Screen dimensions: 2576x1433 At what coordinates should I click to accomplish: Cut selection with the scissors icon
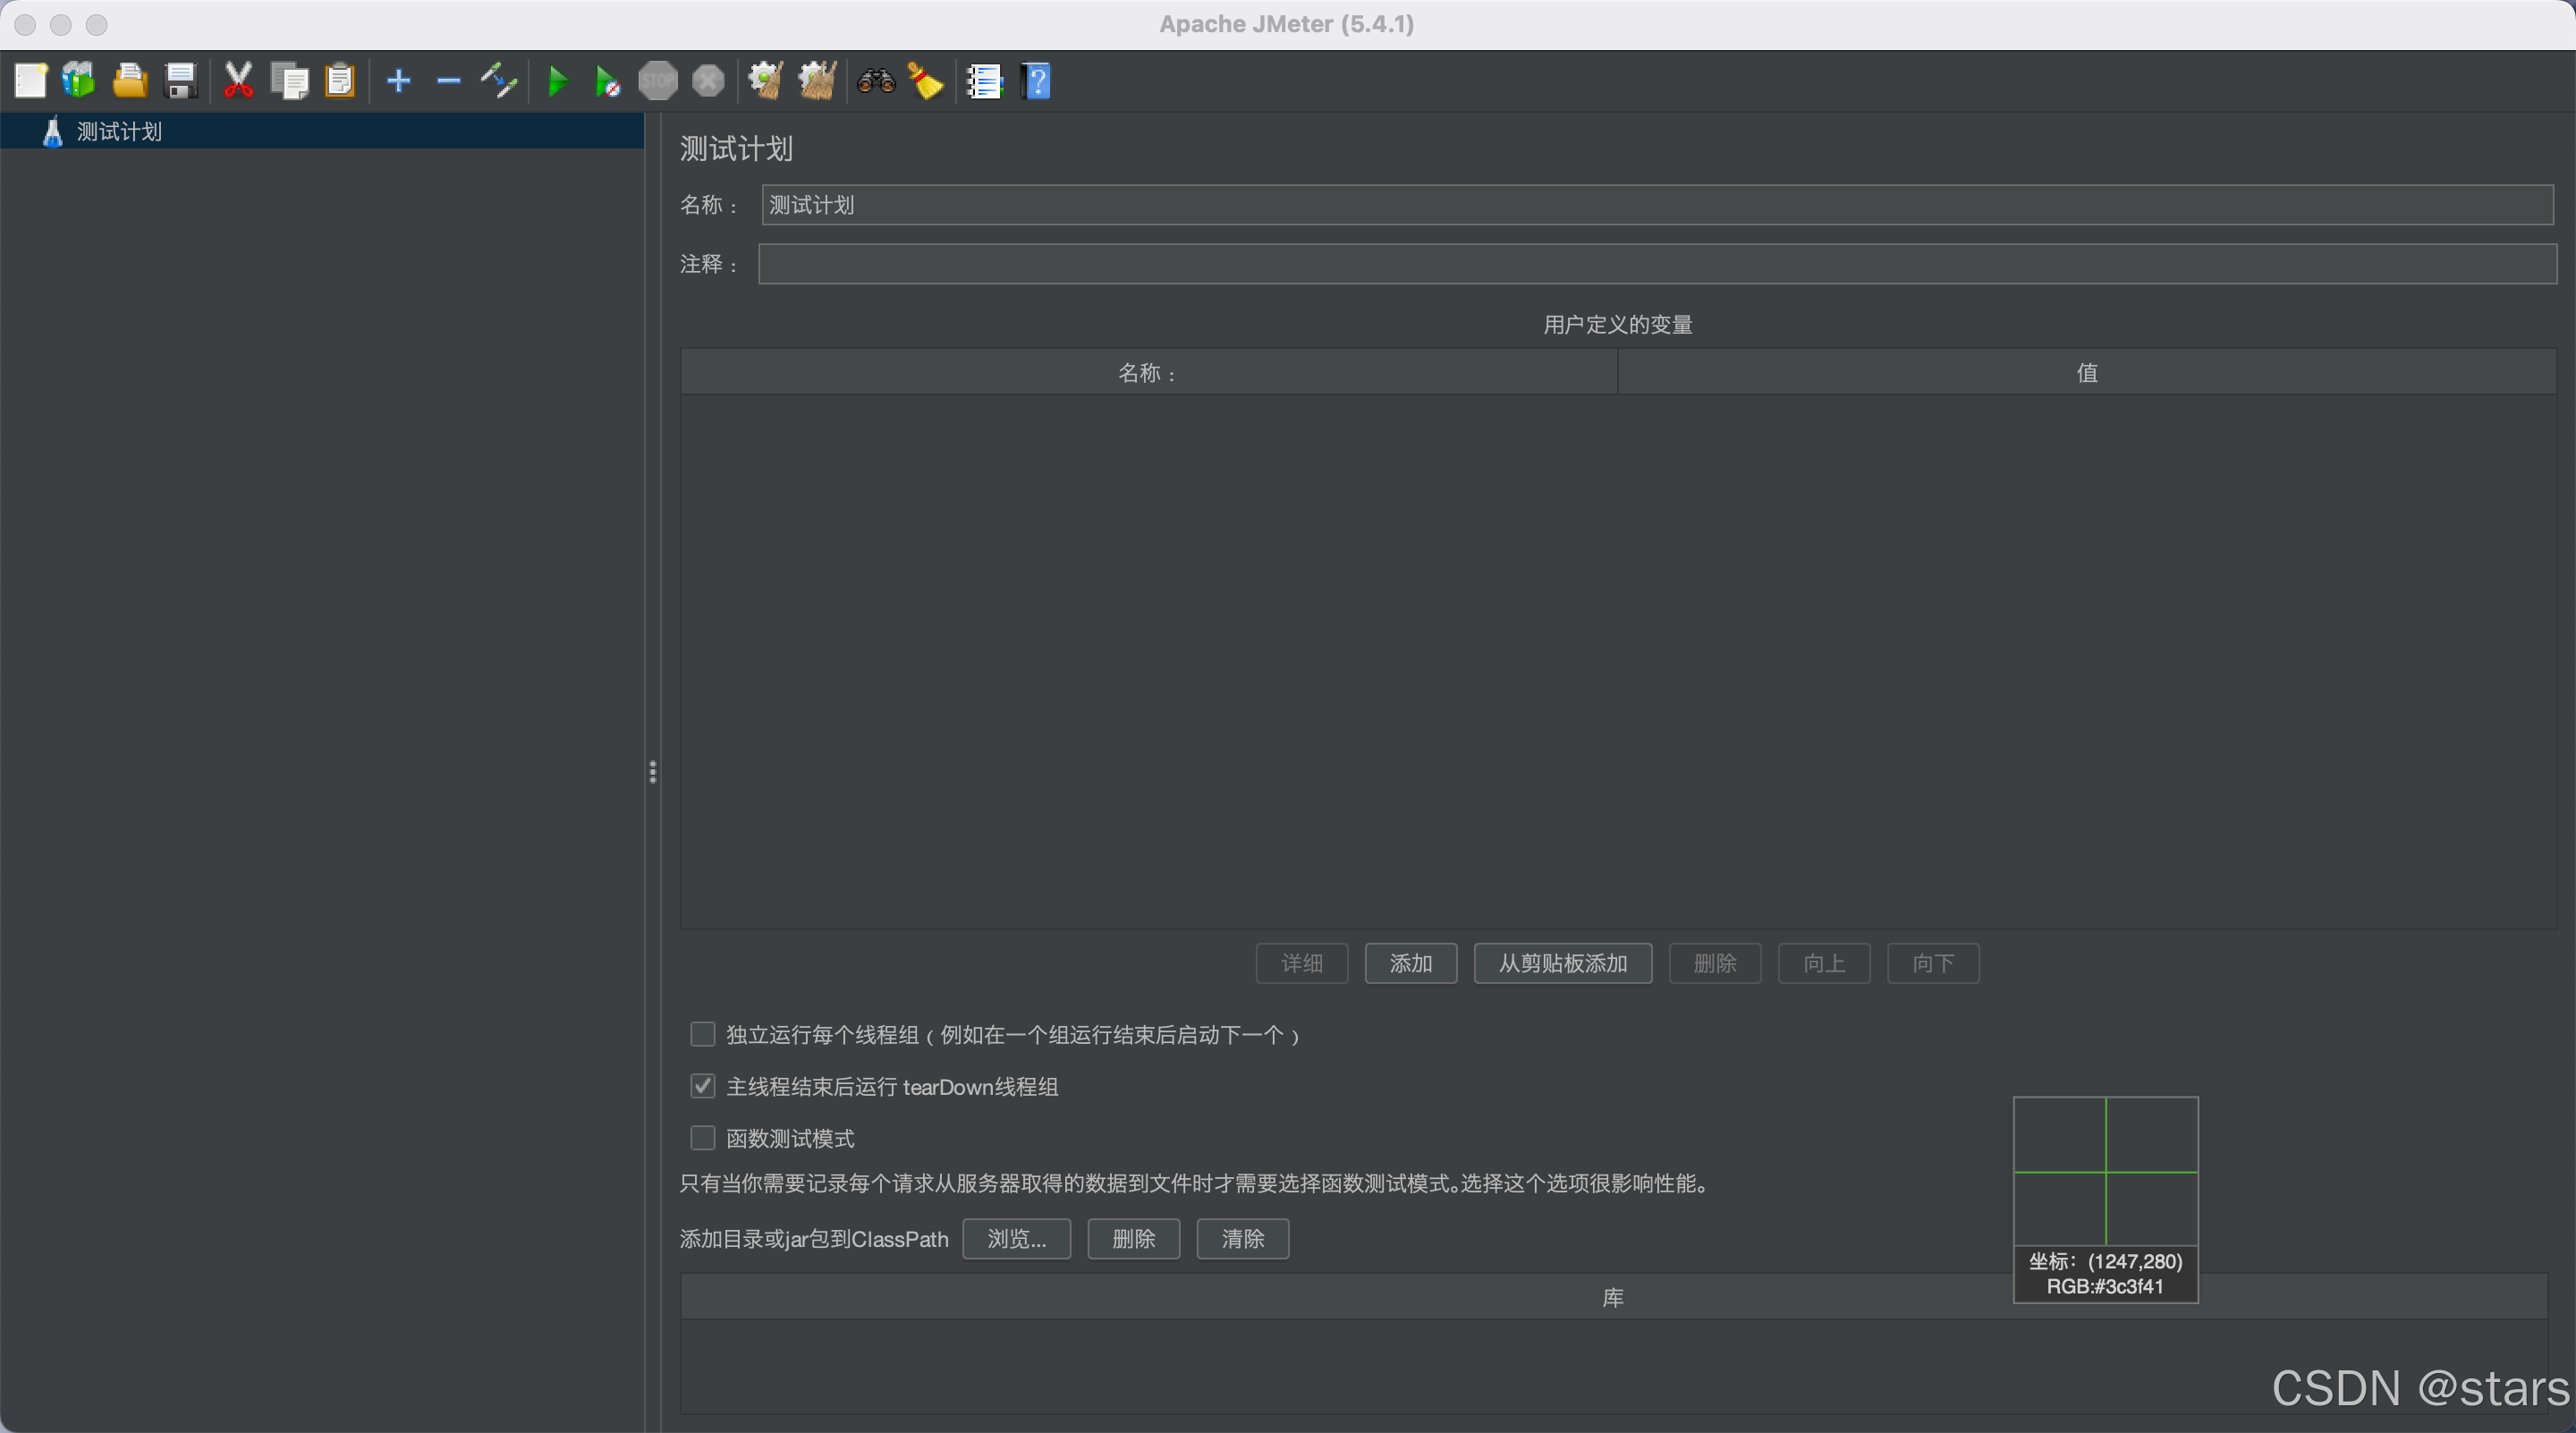(238, 81)
